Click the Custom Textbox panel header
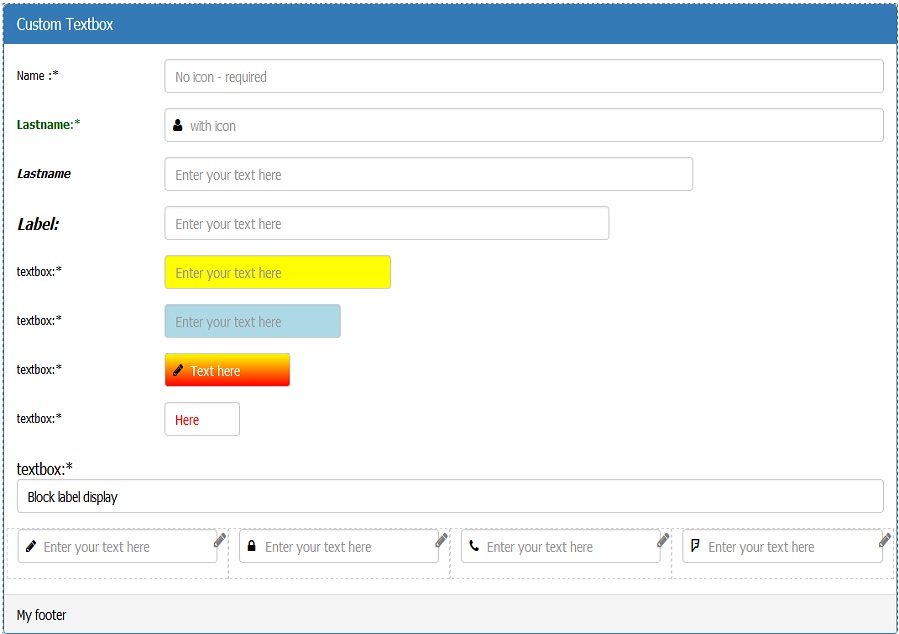 [63, 23]
